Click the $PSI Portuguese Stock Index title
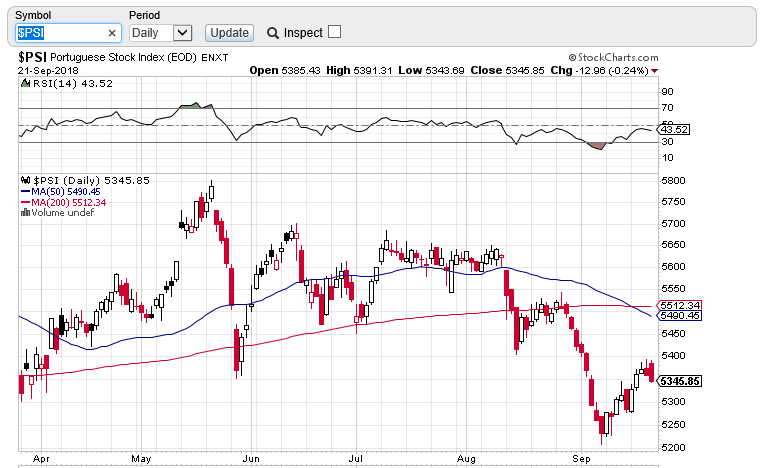 click(x=123, y=58)
